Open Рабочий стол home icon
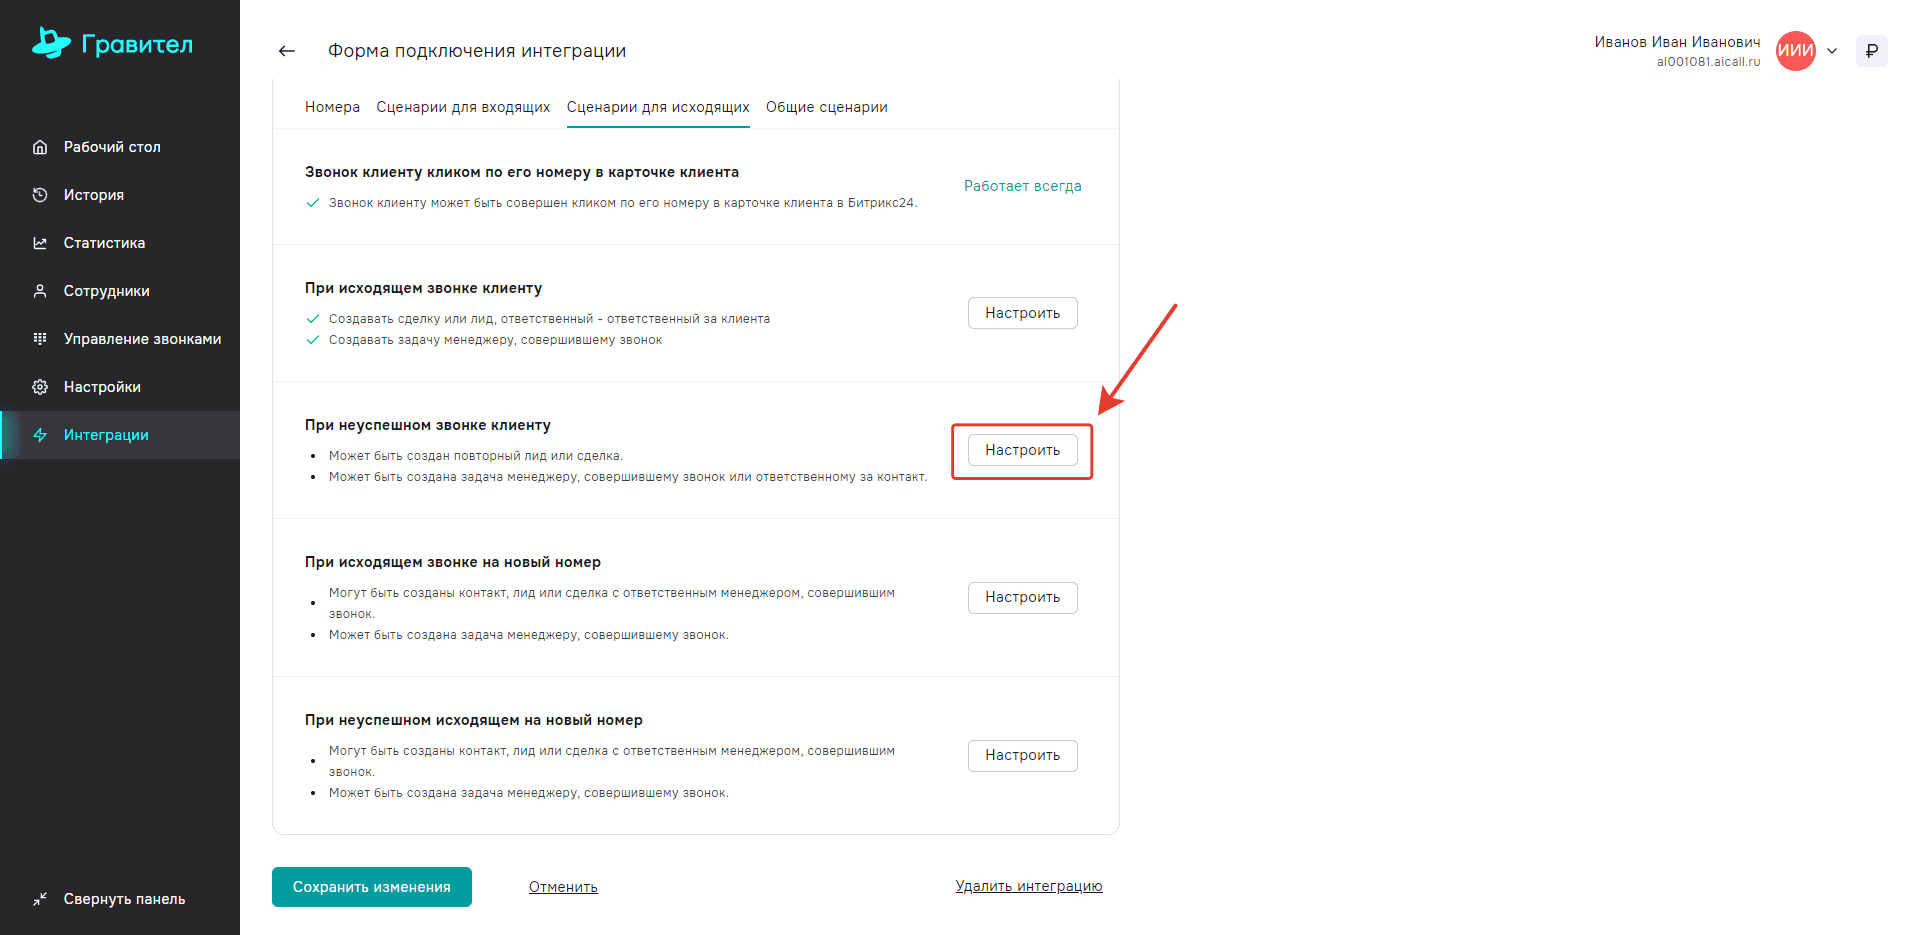1908x935 pixels. click(40, 147)
